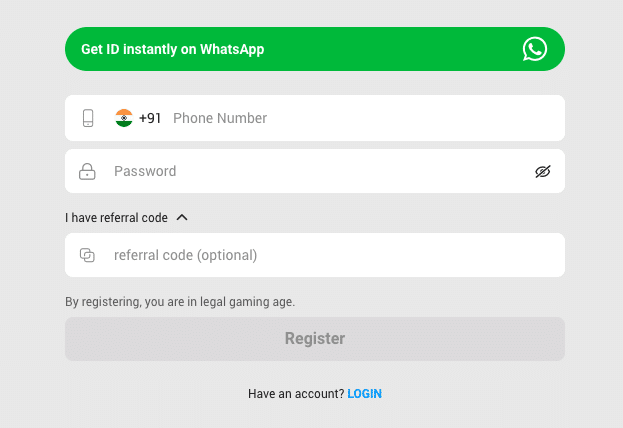Image resolution: width=623 pixels, height=428 pixels.
Task: Collapse referral section with the chevron arrow
Action: click(181, 217)
